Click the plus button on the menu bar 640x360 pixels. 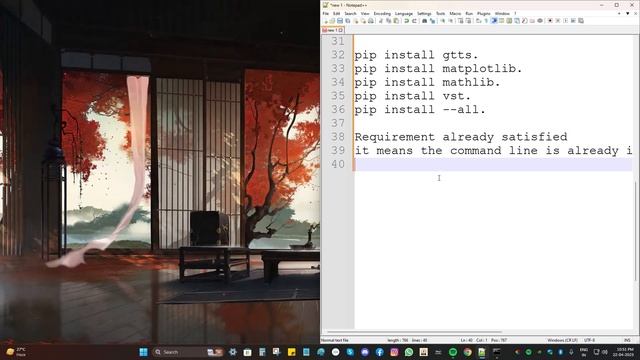point(619,13)
